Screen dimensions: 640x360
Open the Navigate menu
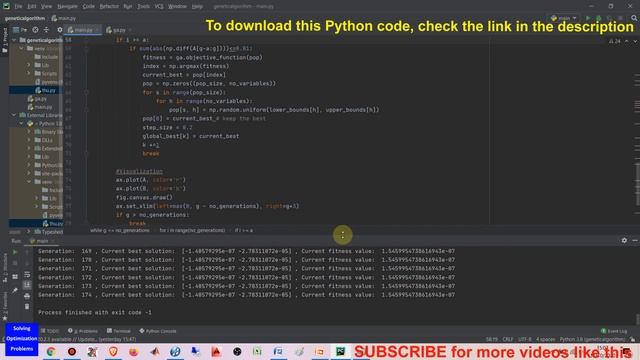coord(67,7)
